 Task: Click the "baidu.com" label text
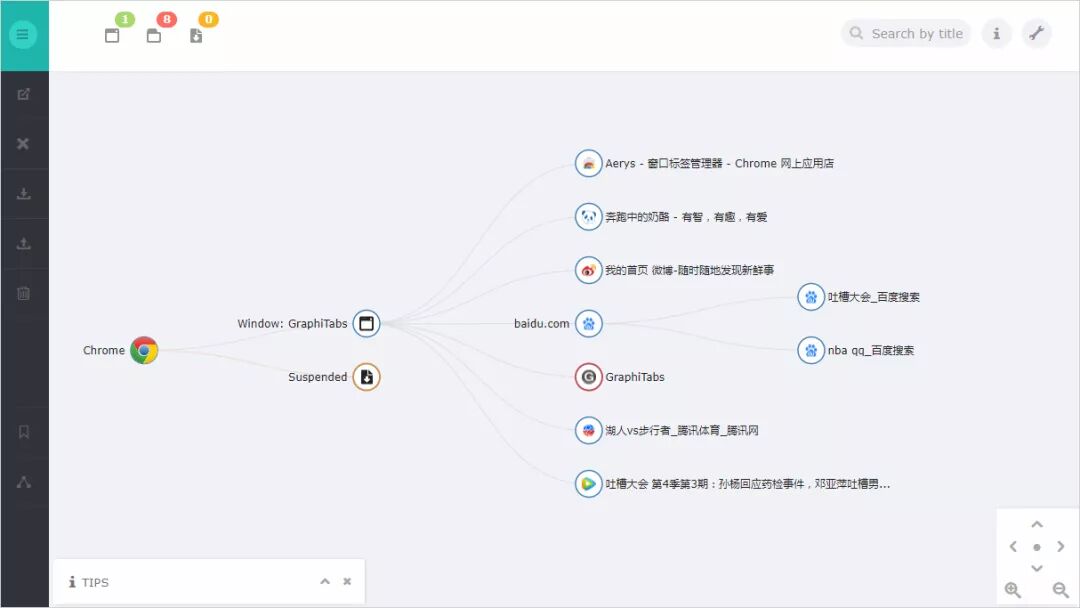(541, 323)
